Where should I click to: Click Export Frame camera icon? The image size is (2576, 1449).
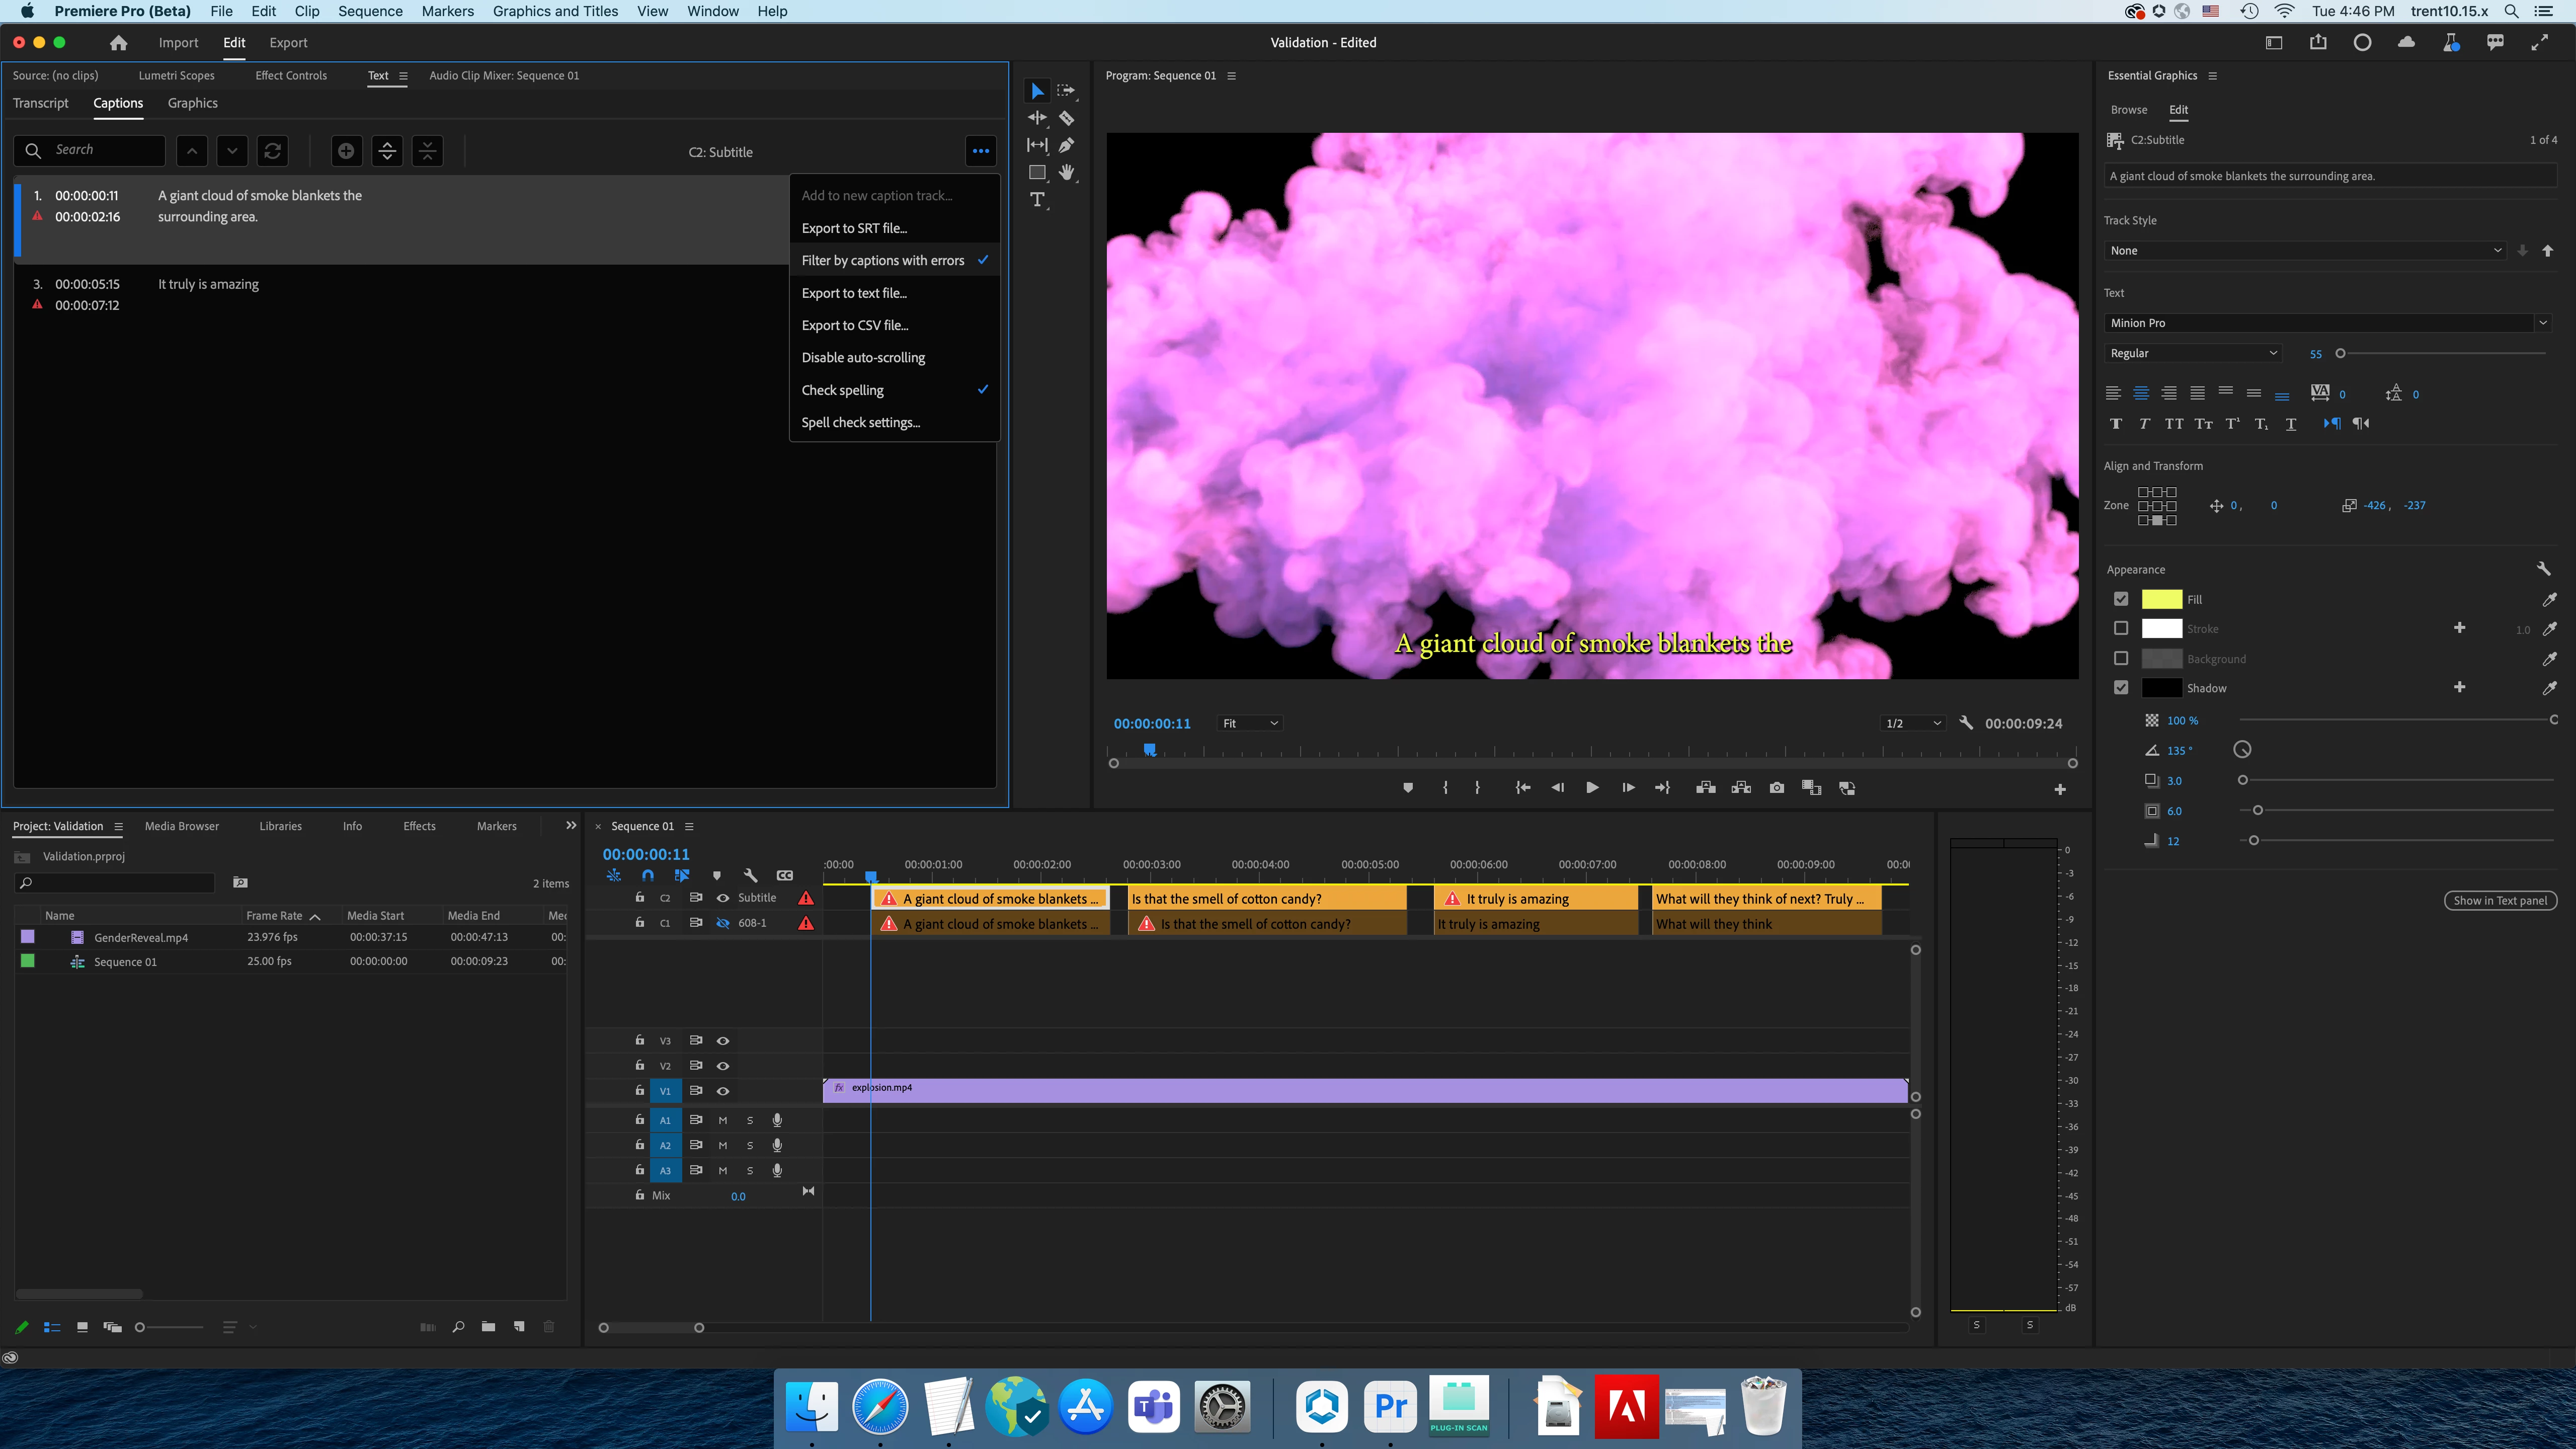tap(1776, 788)
